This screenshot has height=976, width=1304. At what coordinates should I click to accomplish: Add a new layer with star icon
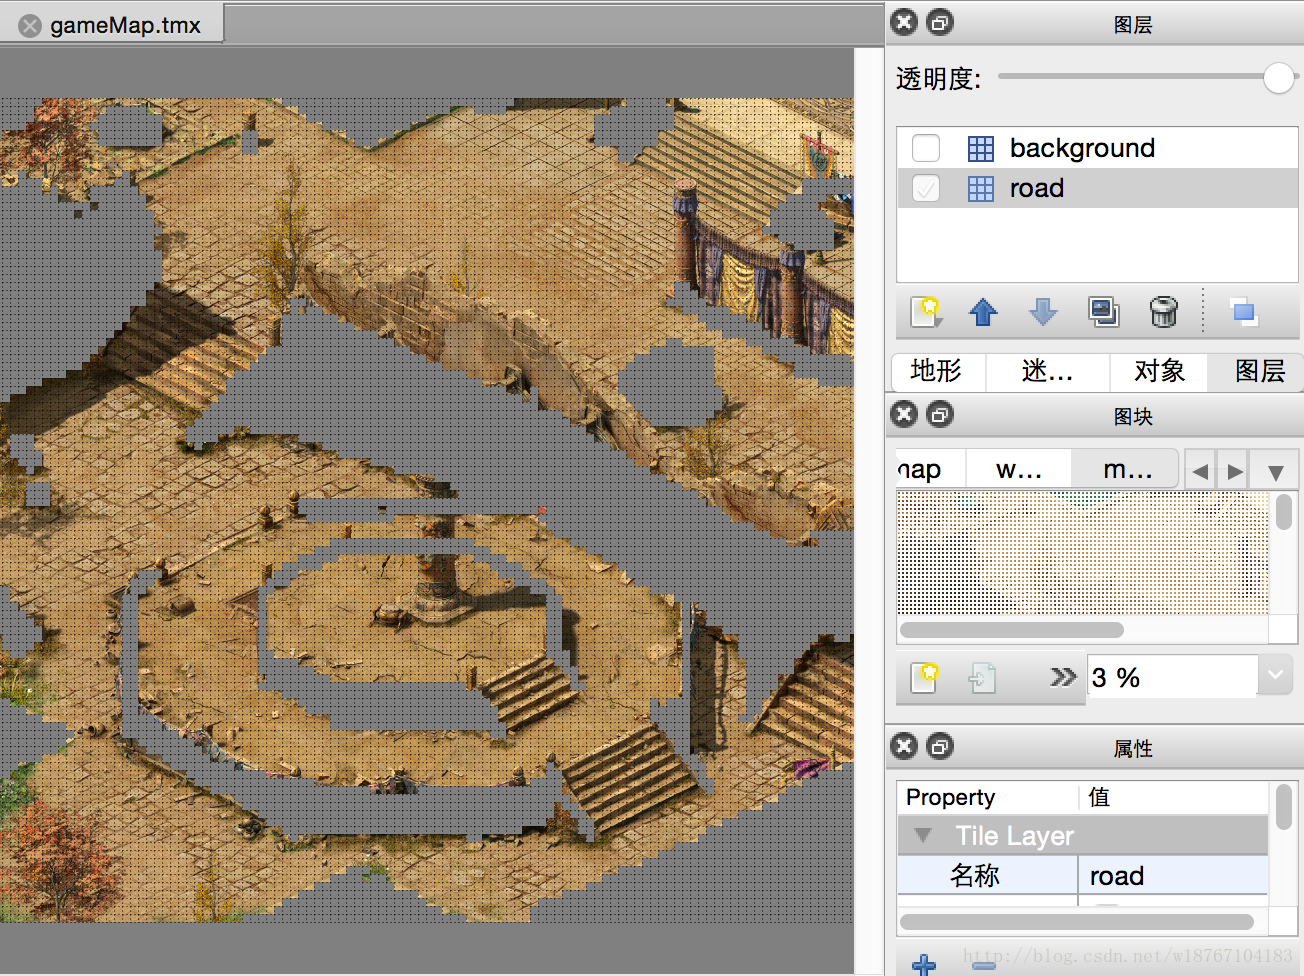click(926, 312)
